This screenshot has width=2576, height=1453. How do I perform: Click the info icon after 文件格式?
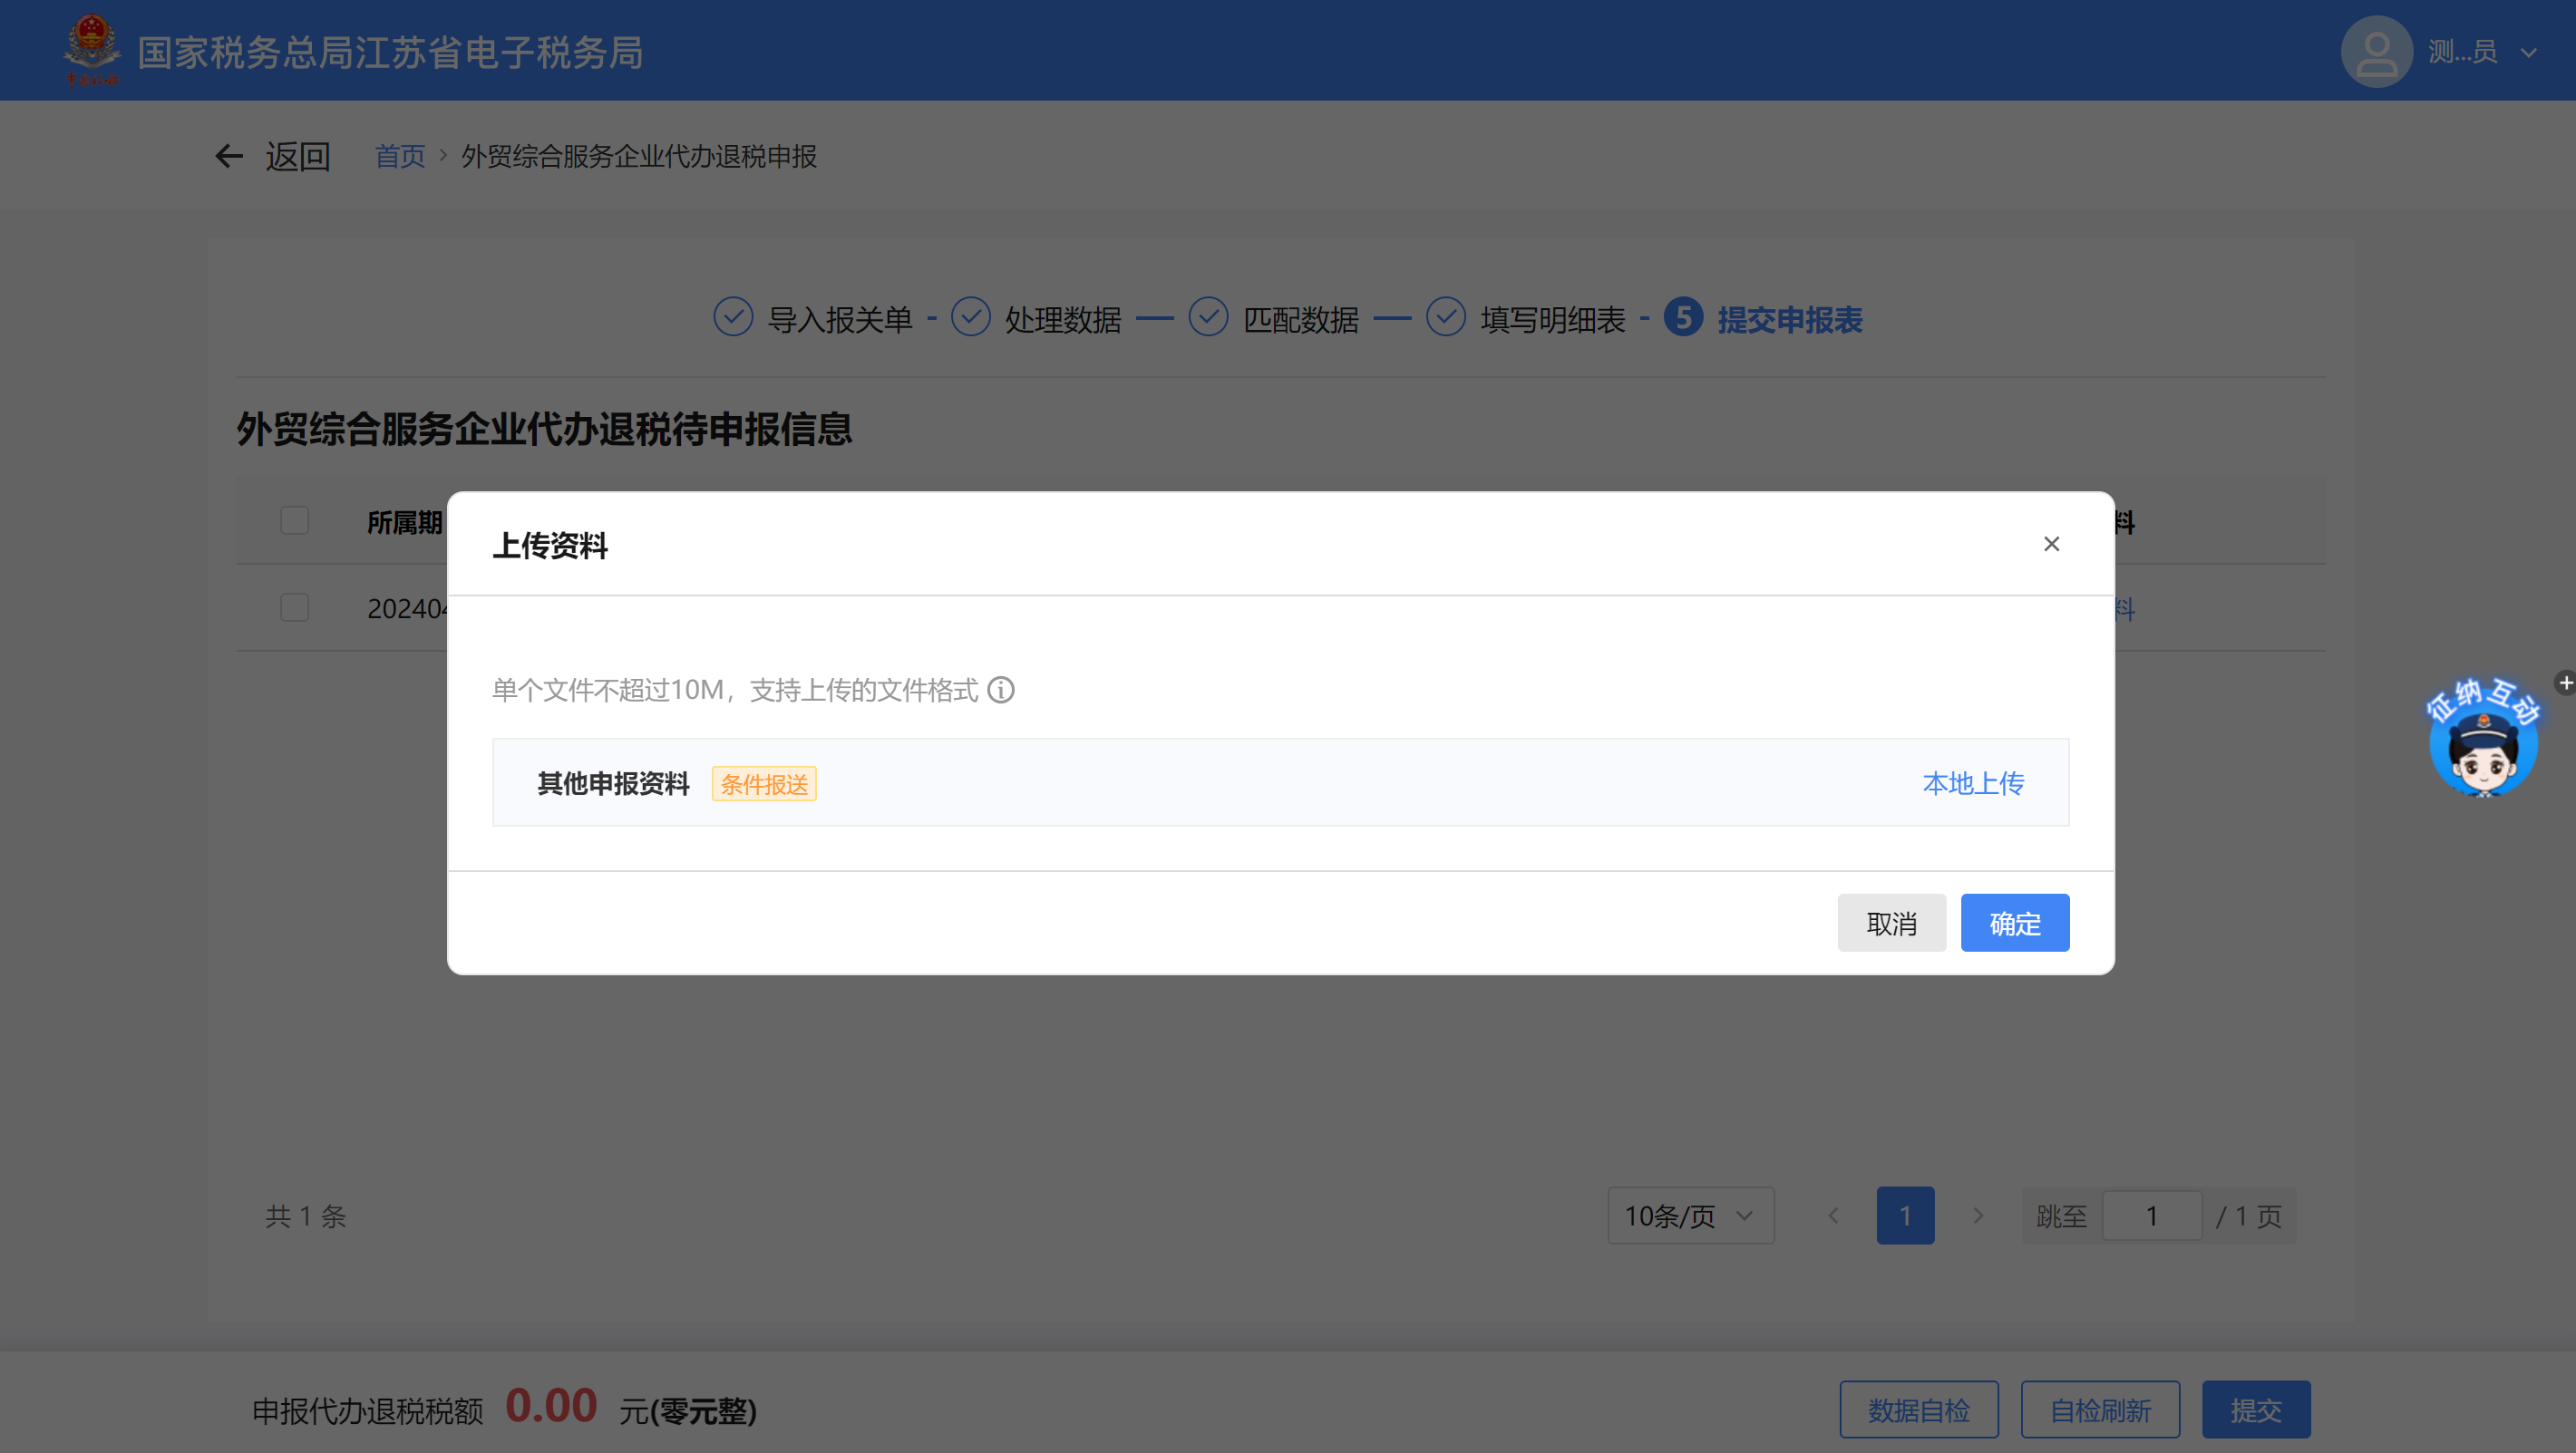pos(1001,690)
